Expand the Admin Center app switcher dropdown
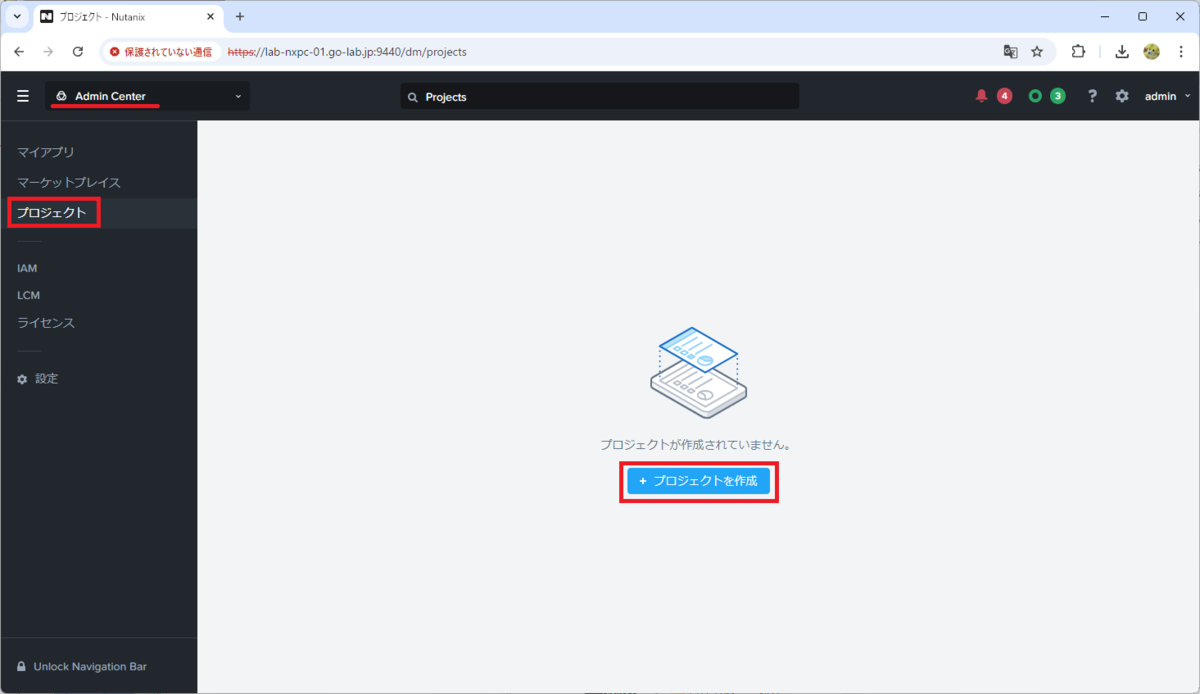 (147, 96)
